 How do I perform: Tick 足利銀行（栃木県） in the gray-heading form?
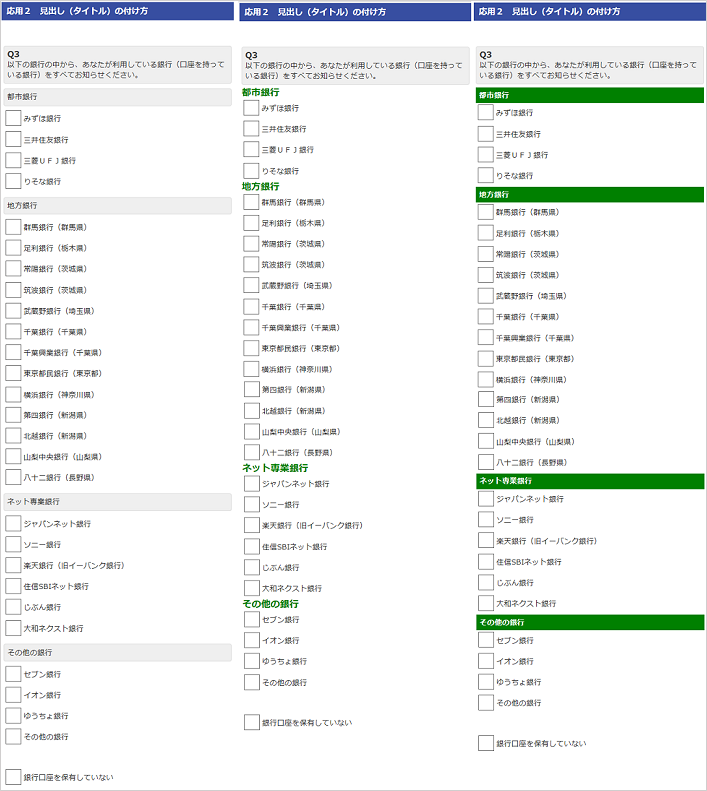[13, 248]
